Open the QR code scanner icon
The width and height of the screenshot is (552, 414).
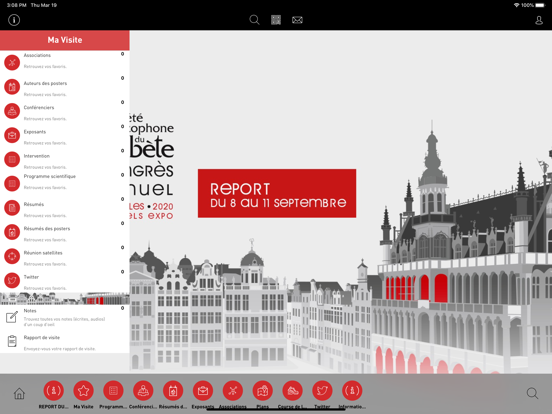(x=276, y=20)
